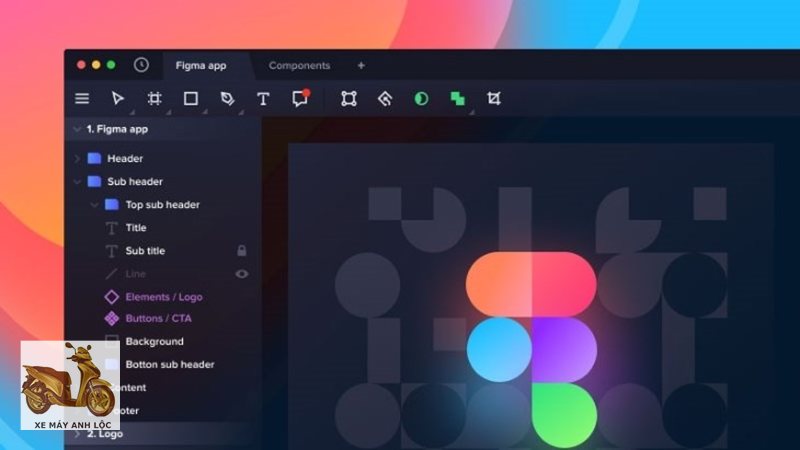Collapse the Top sub header chevron
800x450 pixels.
pyautogui.click(x=94, y=205)
